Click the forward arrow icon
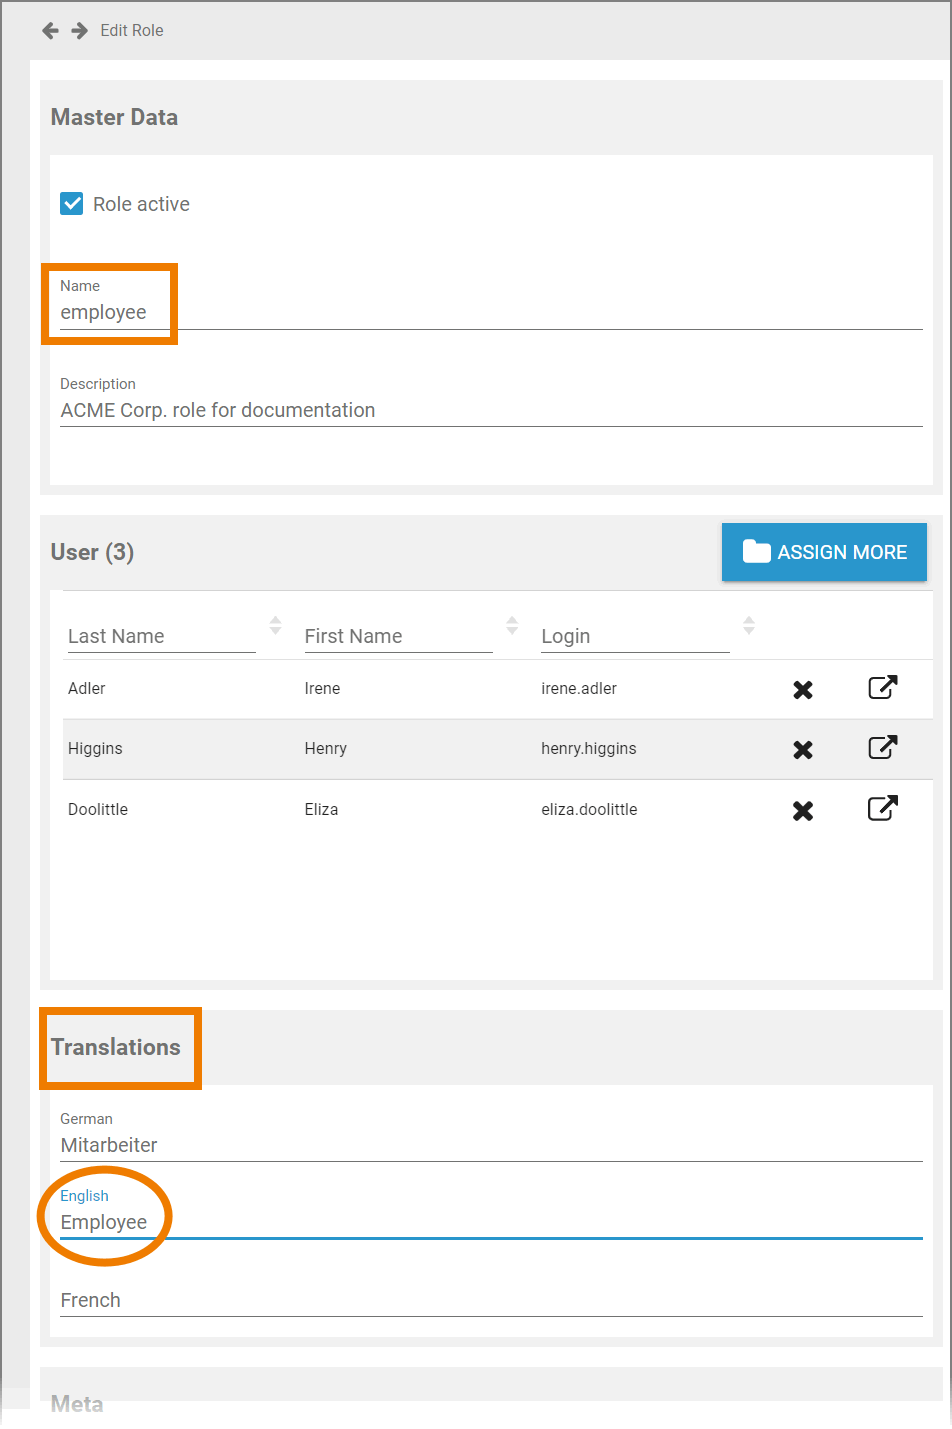952x1429 pixels. 80,31
